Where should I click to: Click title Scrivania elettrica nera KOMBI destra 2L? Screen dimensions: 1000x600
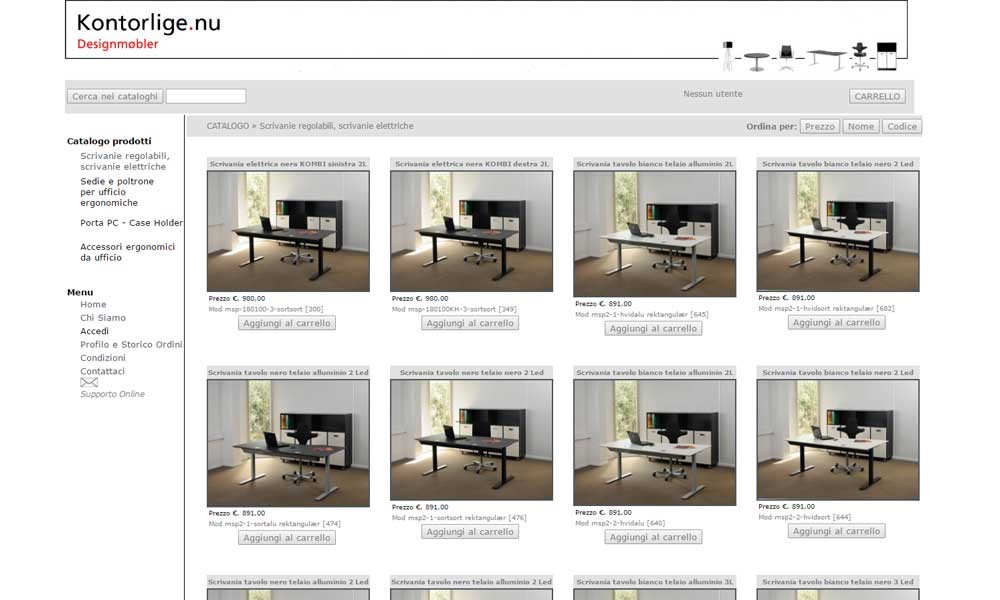pyautogui.click(x=471, y=164)
